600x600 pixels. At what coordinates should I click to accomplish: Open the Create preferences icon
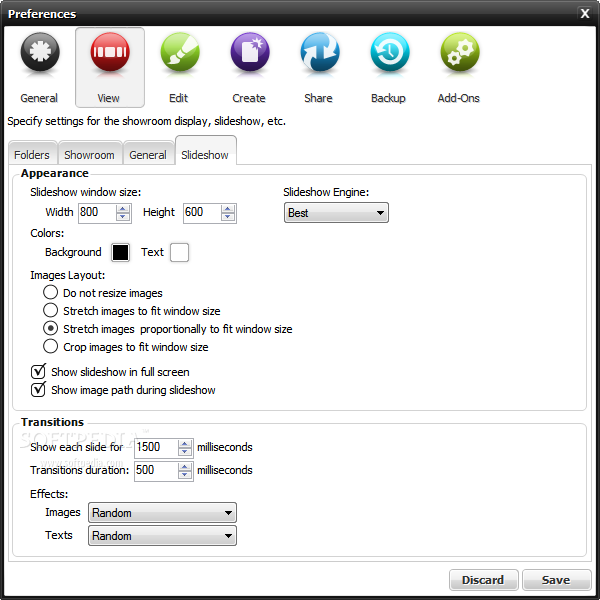(x=249, y=67)
